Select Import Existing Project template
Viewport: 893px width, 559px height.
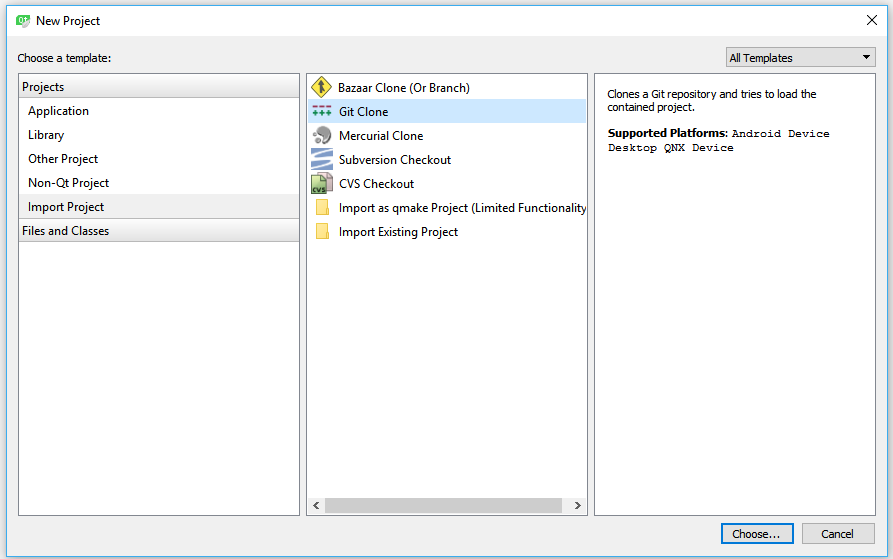tap(447, 232)
